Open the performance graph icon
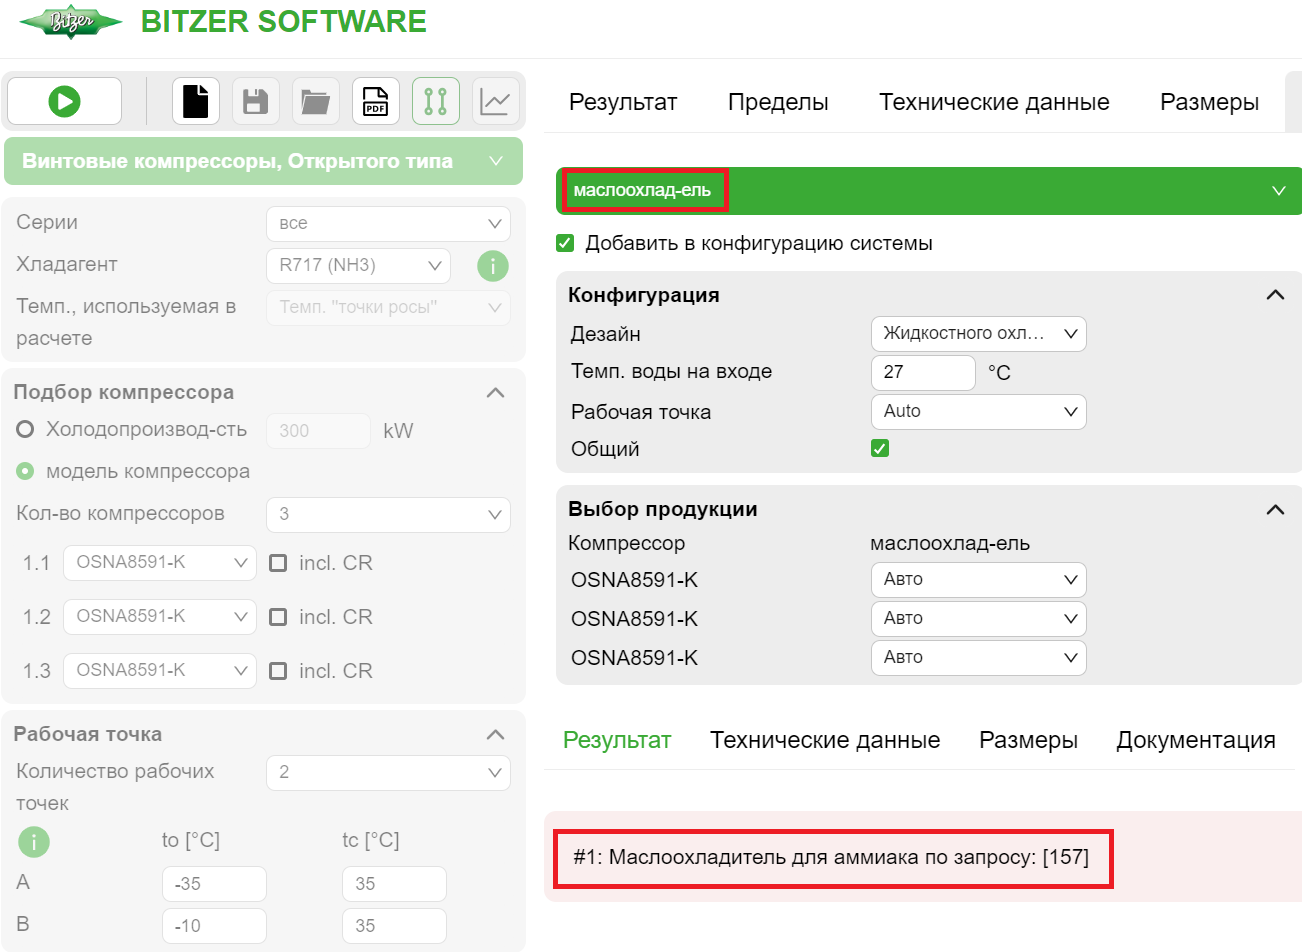The image size is (1302, 952). 496,101
